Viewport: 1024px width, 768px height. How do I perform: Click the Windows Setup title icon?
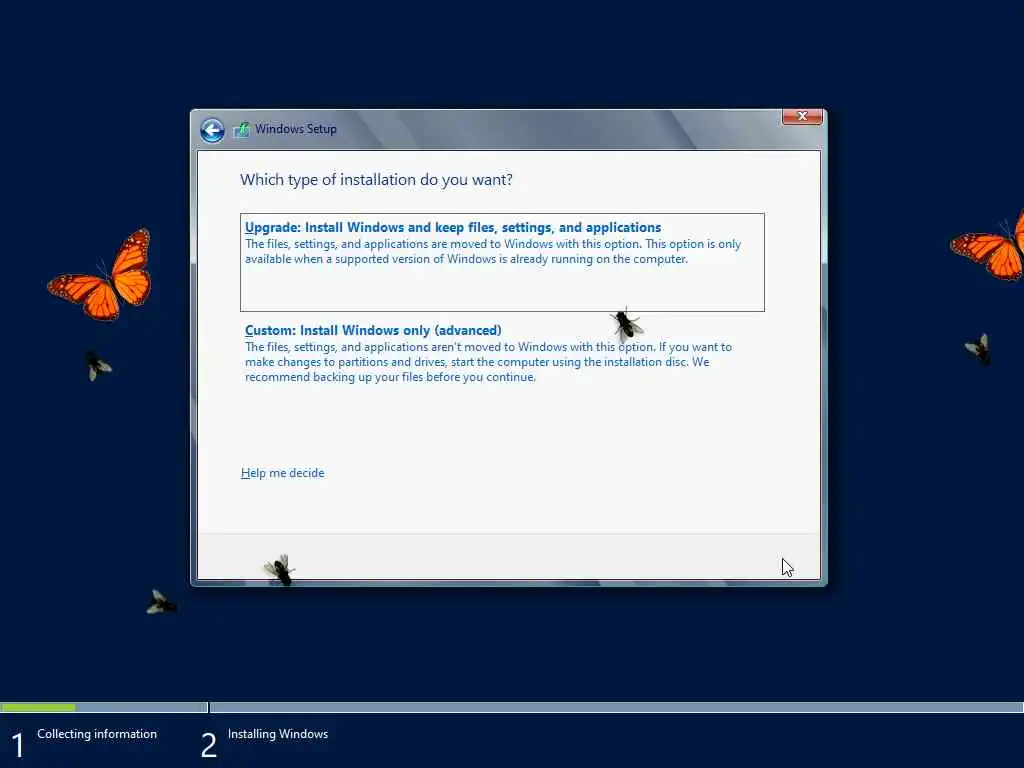[x=242, y=129]
